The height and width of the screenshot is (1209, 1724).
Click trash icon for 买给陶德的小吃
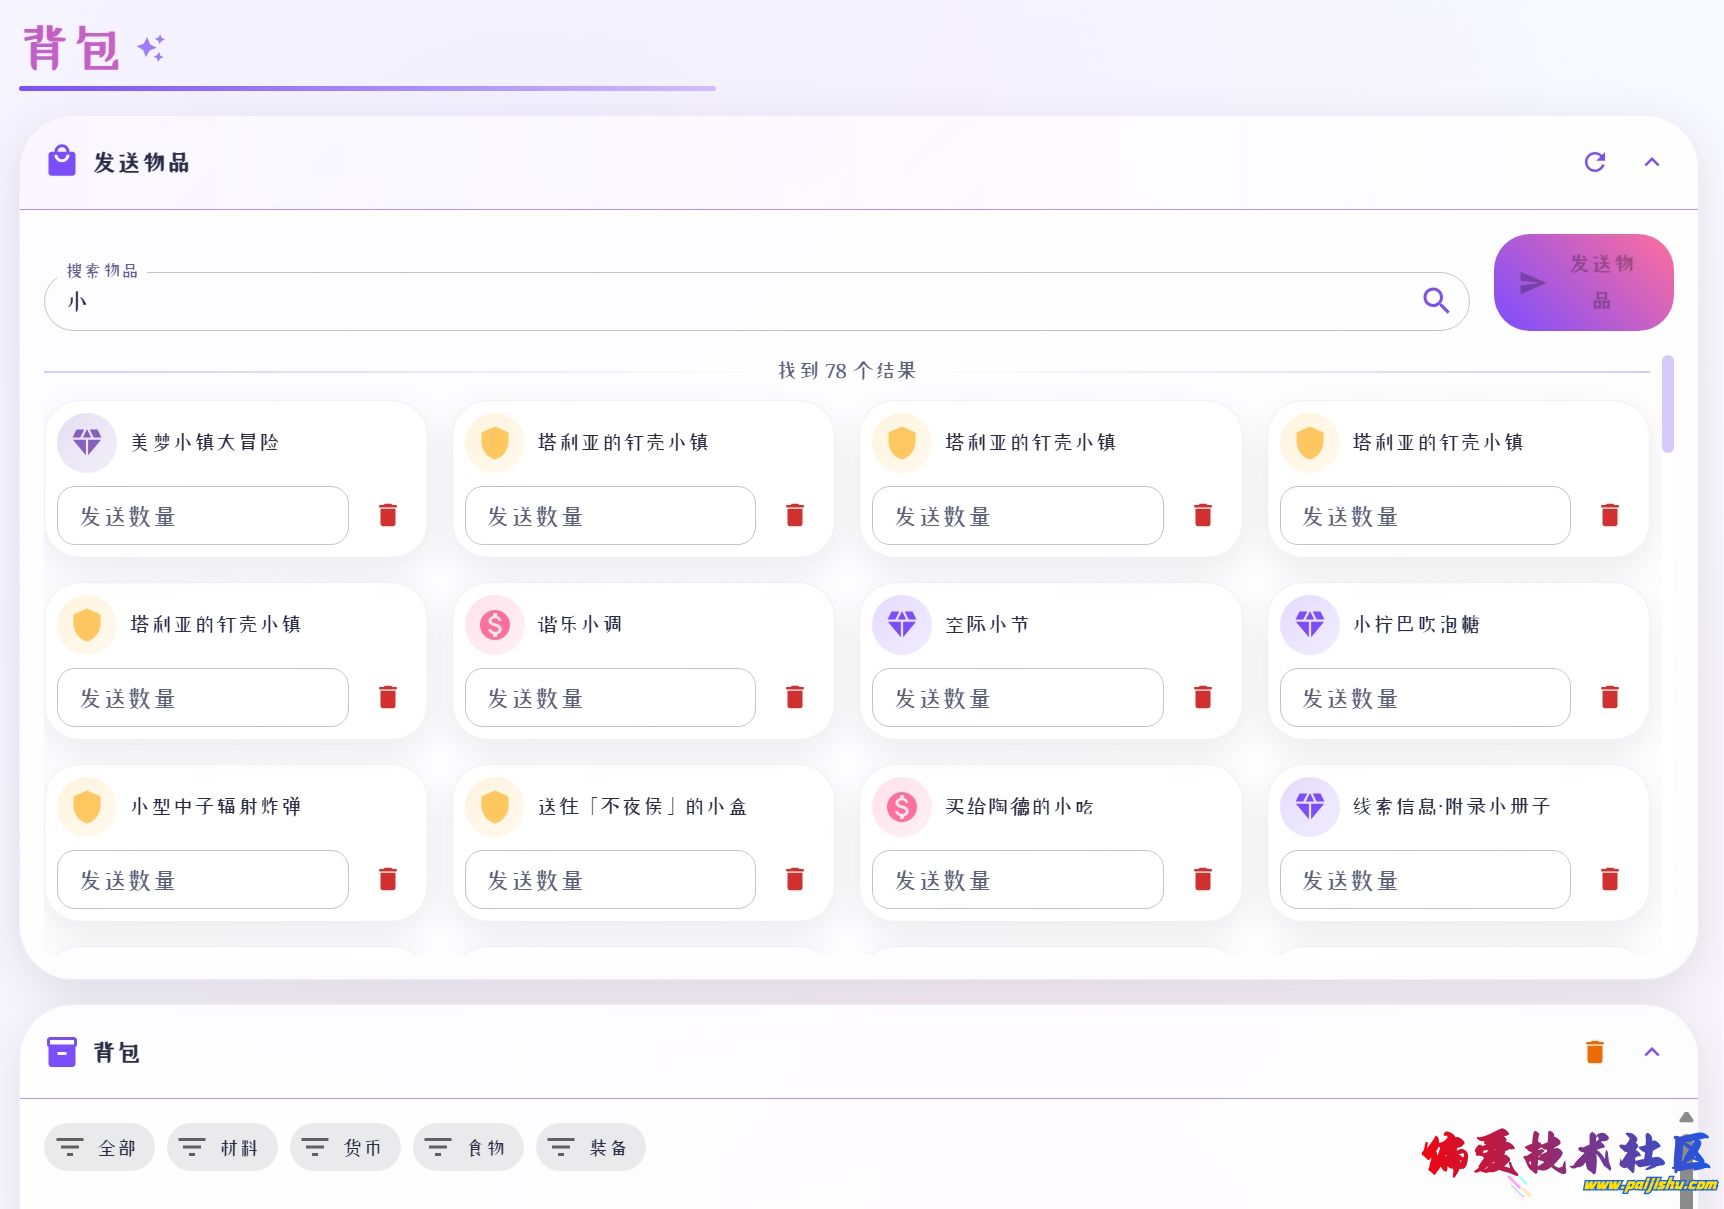point(1203,879)
